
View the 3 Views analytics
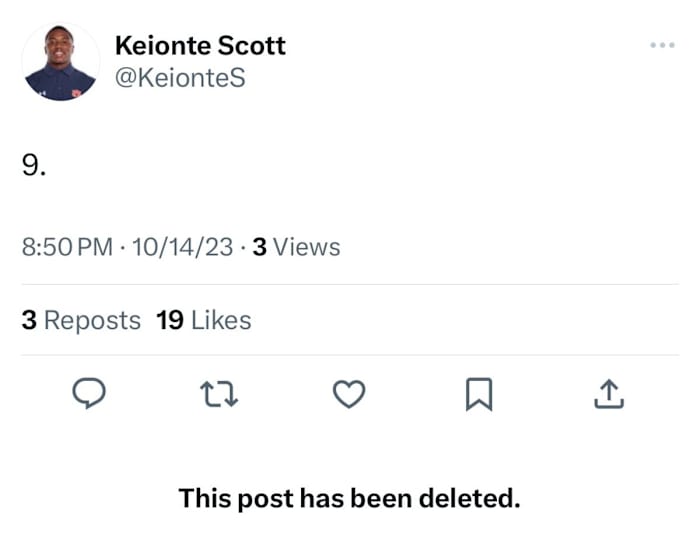point(296,247)
